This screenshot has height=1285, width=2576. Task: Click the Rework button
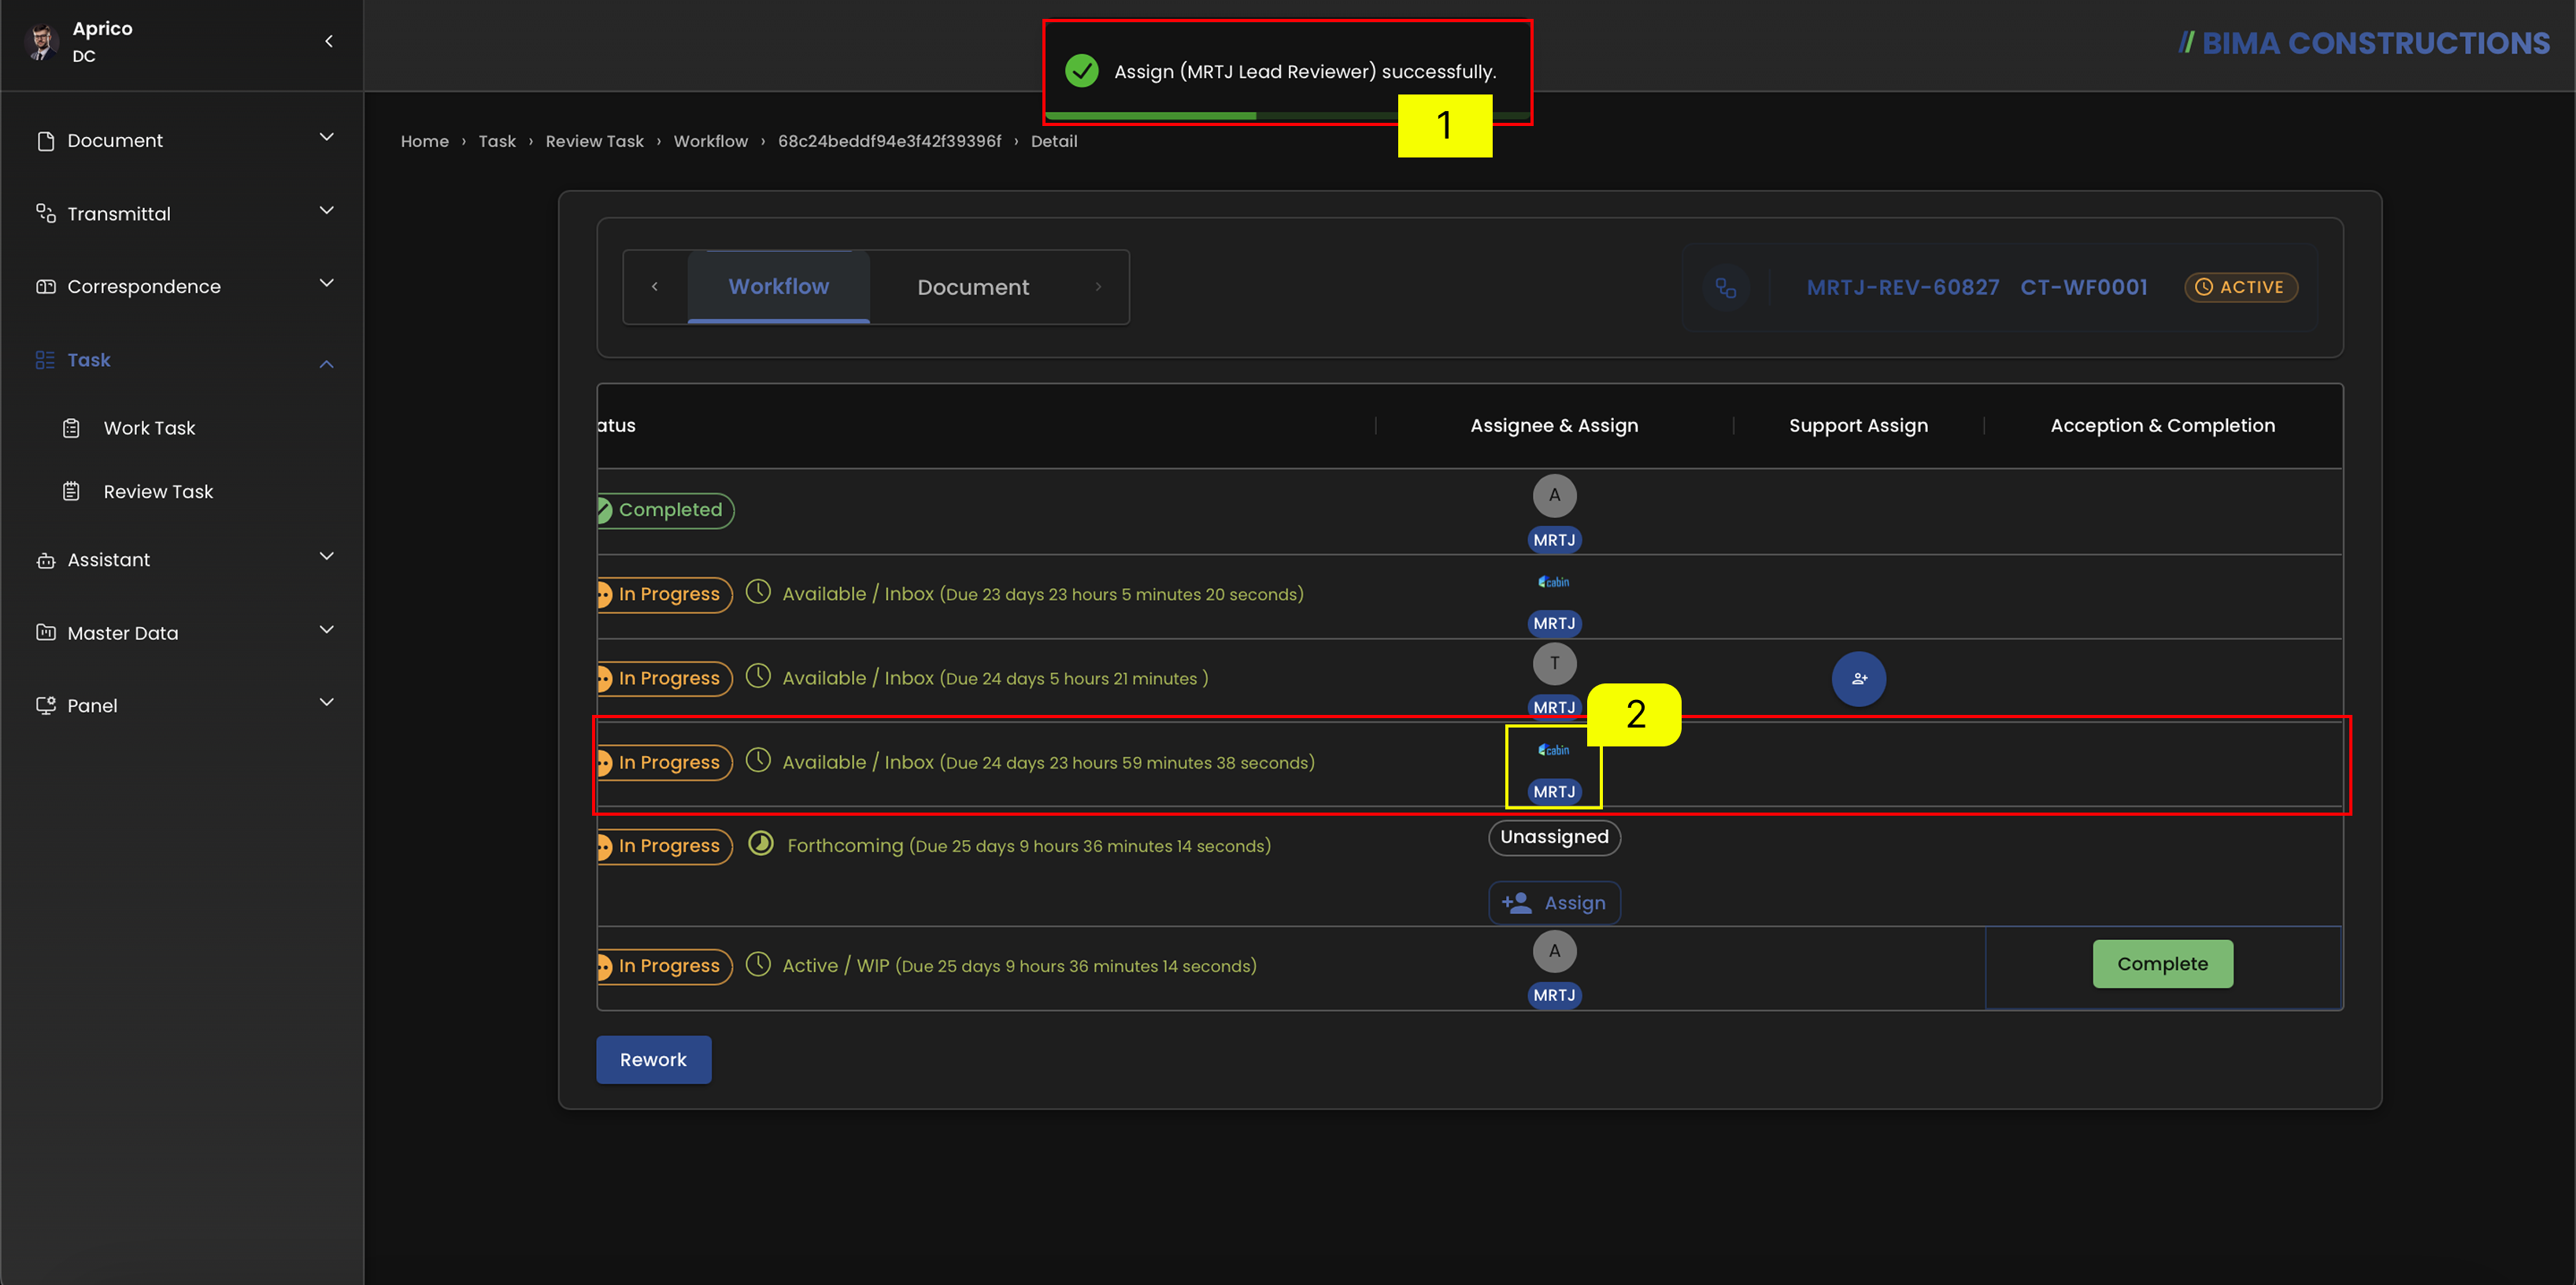point(653,1060)
